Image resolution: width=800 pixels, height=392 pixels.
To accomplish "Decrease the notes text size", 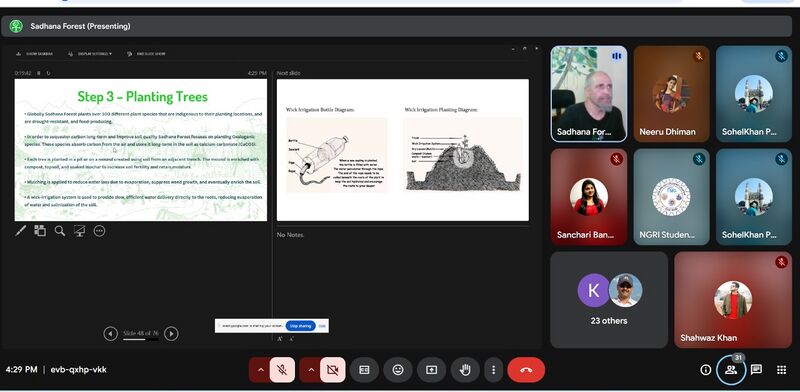I will [291, 339].
